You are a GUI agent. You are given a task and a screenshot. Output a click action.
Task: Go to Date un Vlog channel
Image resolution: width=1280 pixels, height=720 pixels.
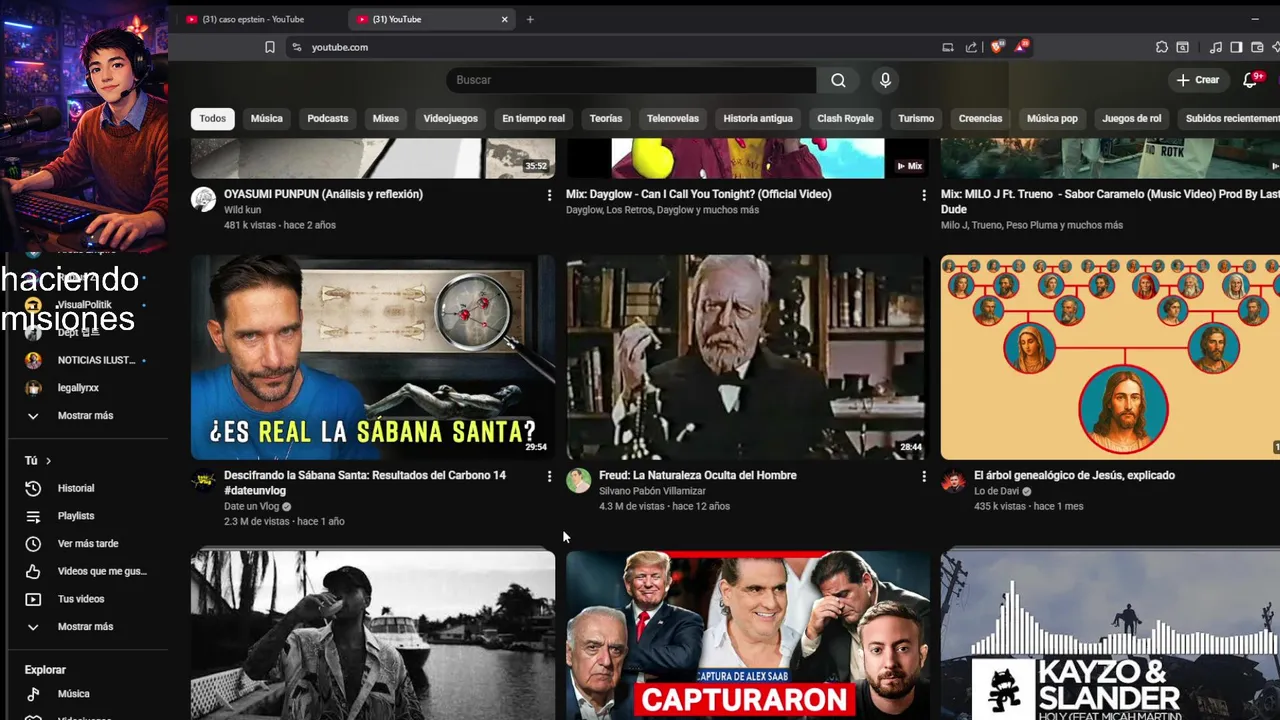click(x=251, y=506)
